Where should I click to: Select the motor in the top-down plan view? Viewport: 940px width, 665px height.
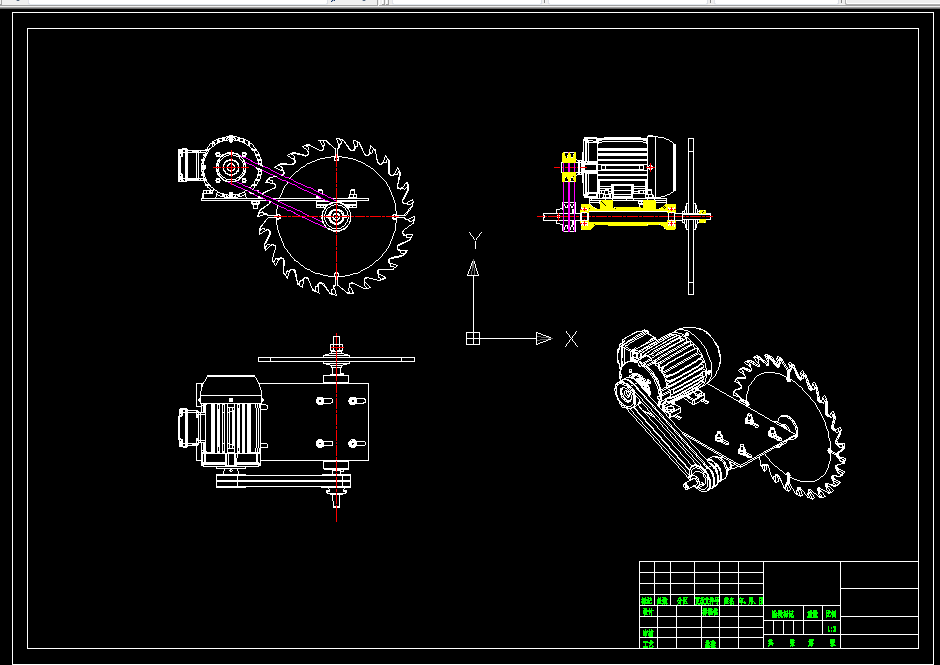[223, 421]
